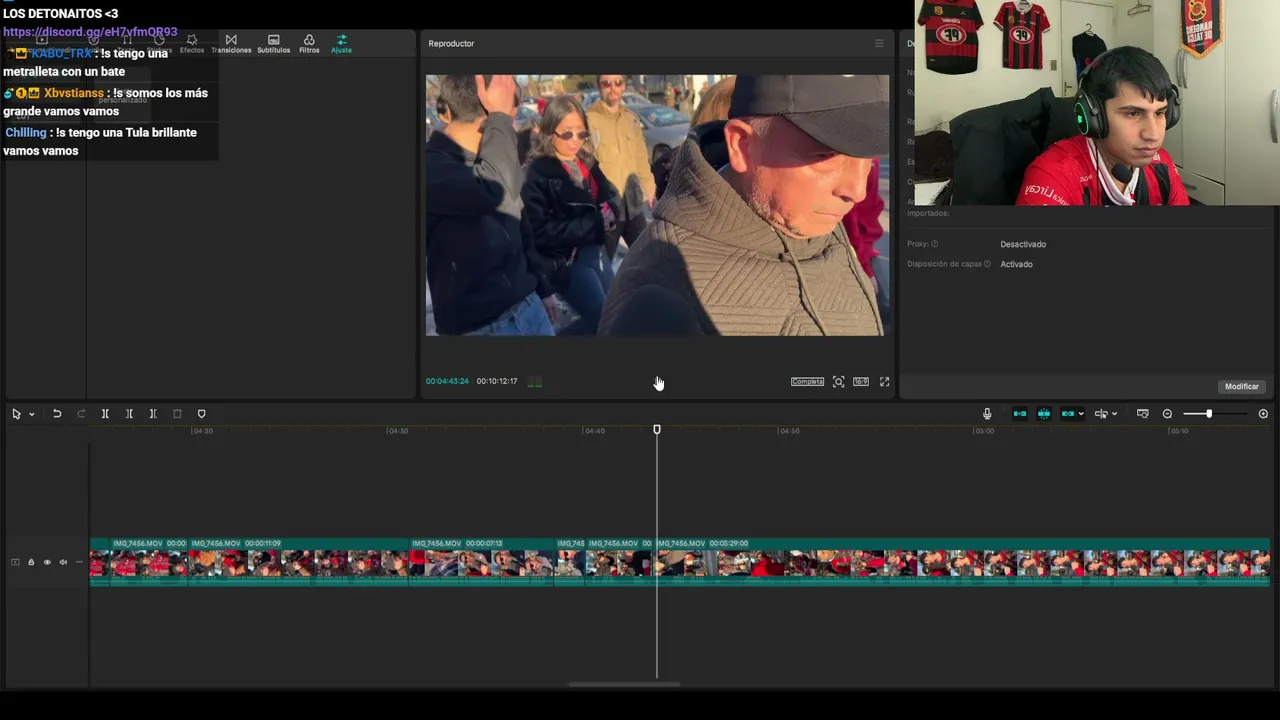Delete left of playhead tool
1280x720 pixels.
[129, 414]
